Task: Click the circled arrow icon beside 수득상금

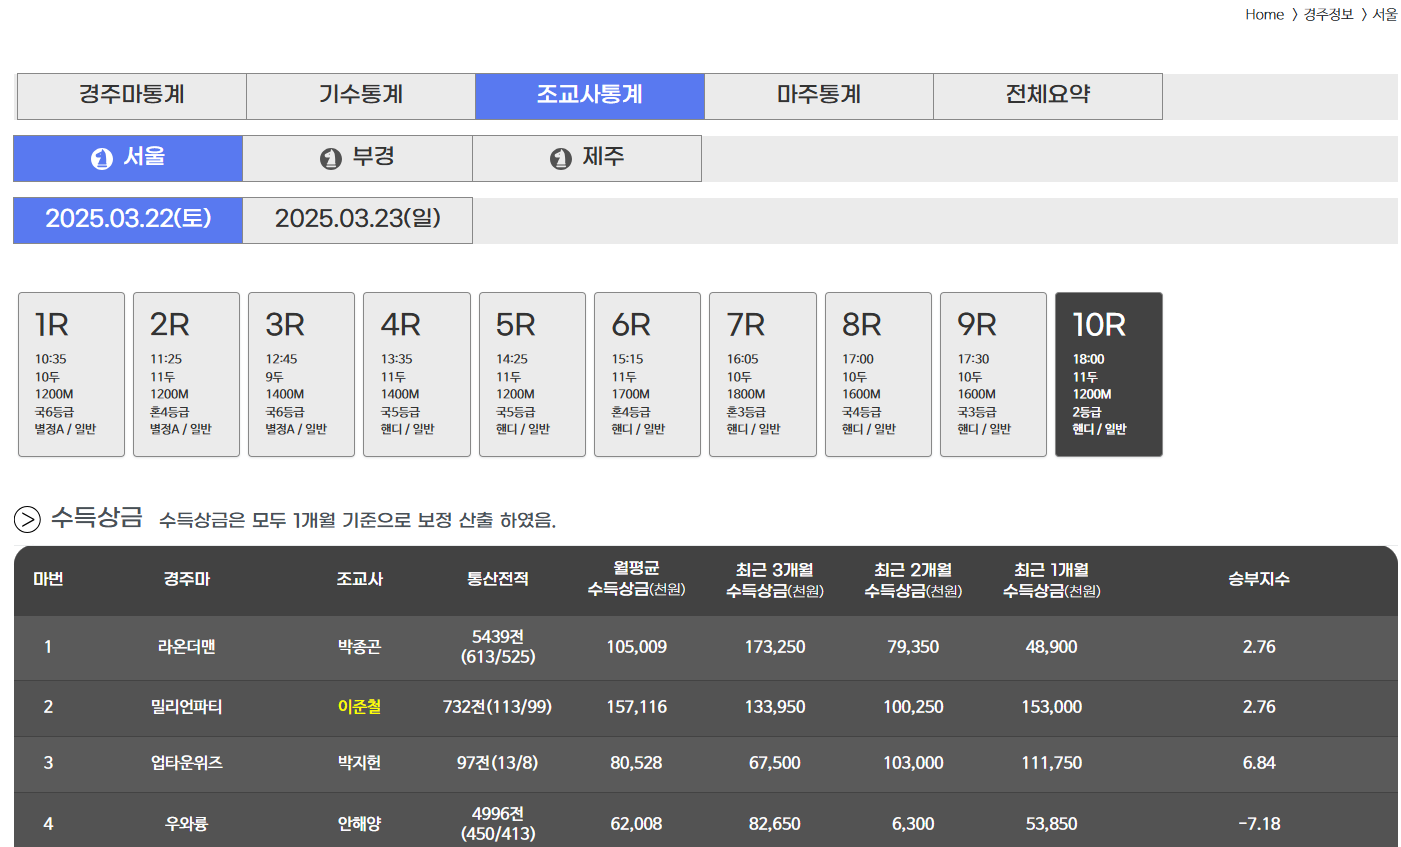Action: pyautogui.click(x=27, y=519)
